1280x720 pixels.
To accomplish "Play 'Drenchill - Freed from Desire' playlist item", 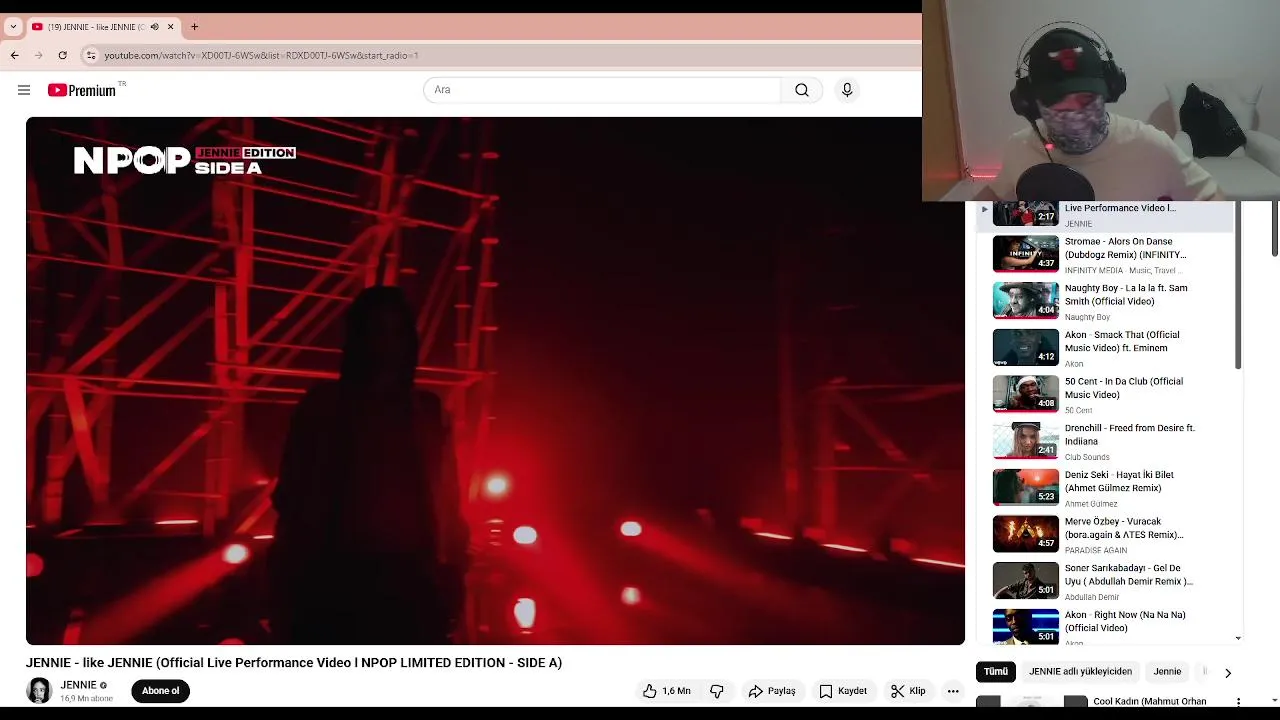I will (1107, 441).
